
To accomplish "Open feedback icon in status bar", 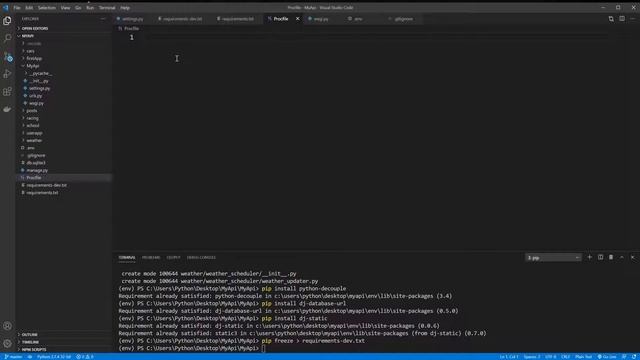I will pyautogui.click(x=624, y=357).
